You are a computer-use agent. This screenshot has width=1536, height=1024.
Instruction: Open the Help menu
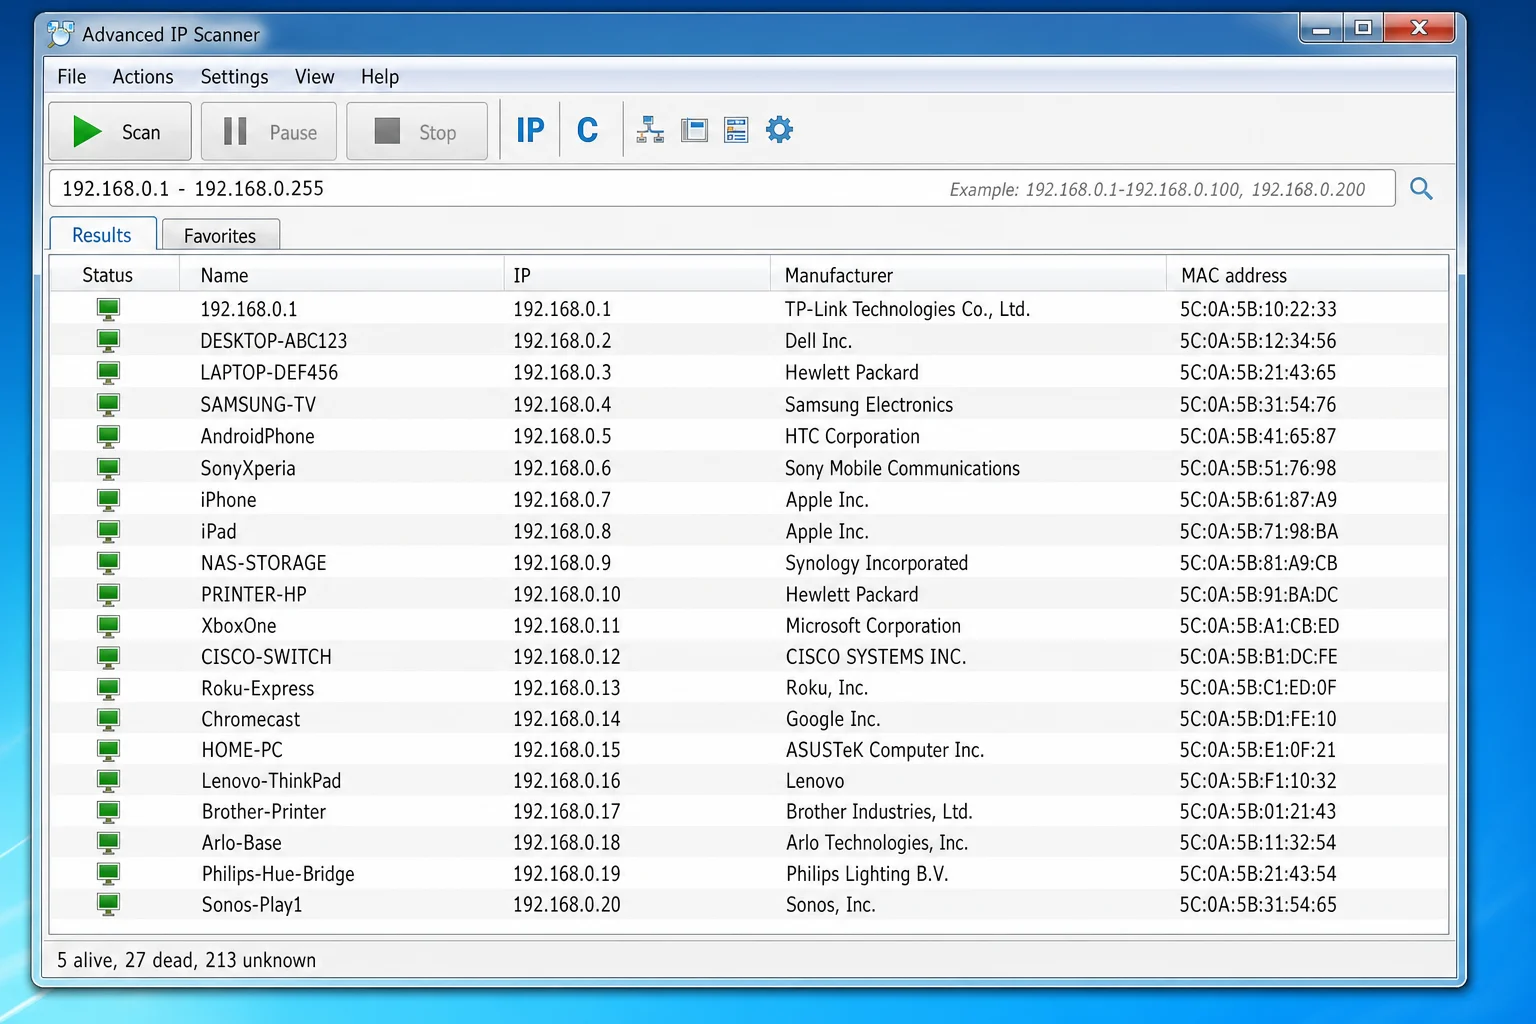tap(380, 77)
